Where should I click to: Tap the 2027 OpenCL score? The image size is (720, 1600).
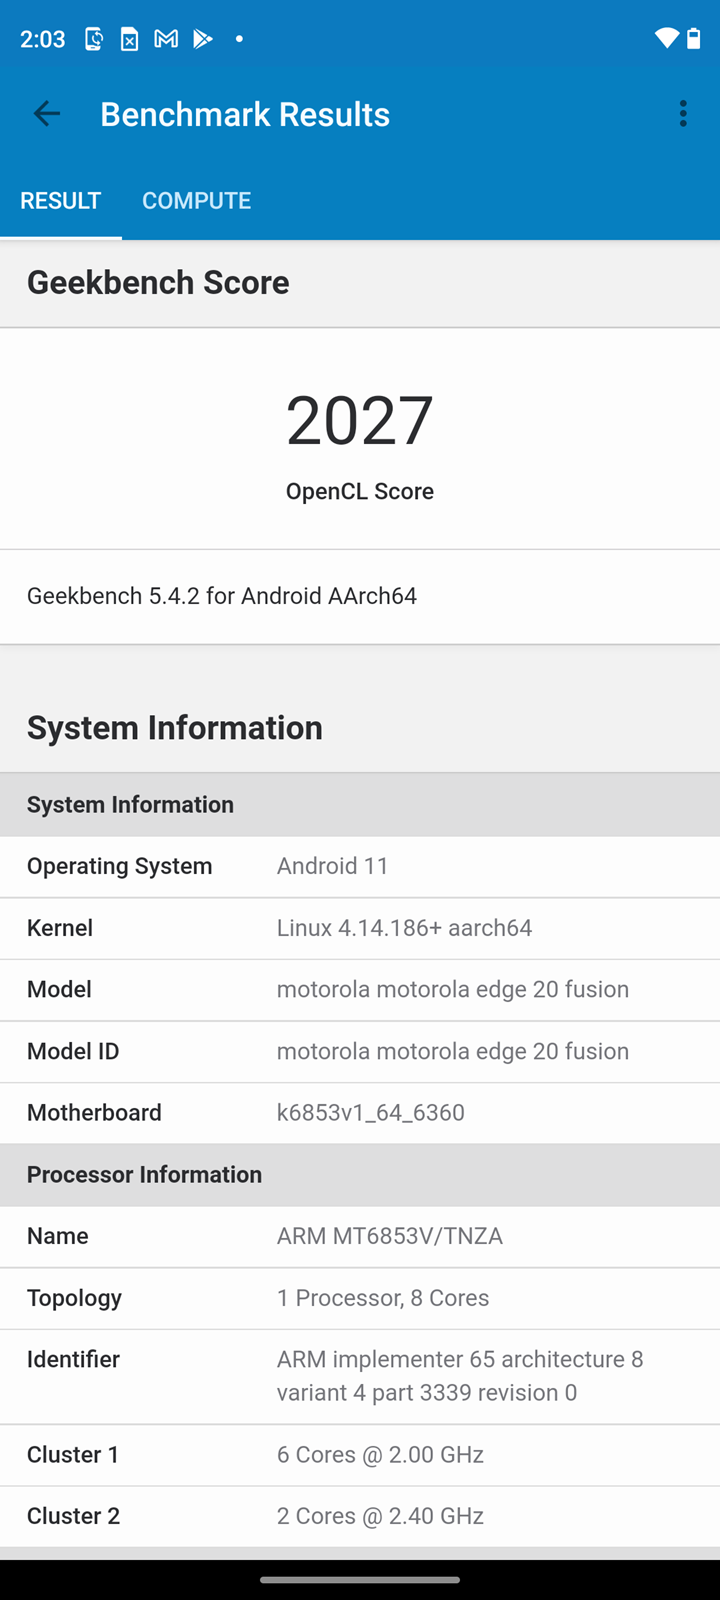click(360, 420)
